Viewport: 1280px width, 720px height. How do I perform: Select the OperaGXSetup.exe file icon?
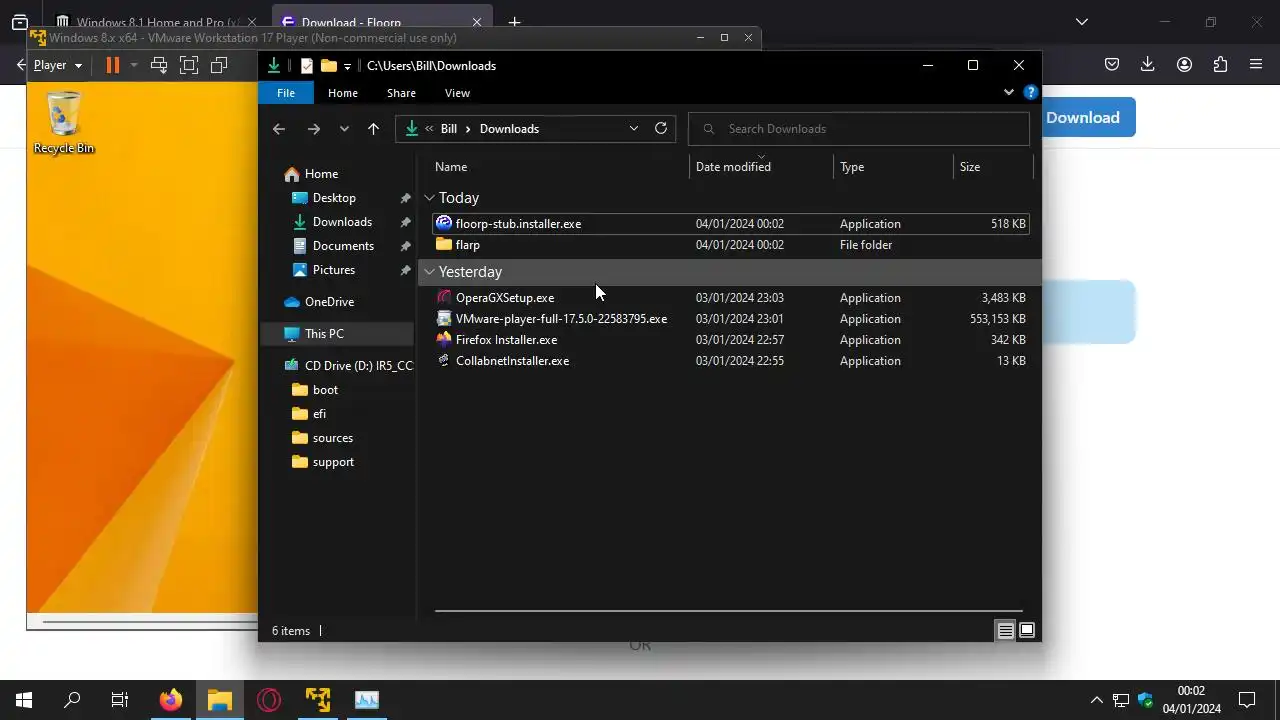444,297
